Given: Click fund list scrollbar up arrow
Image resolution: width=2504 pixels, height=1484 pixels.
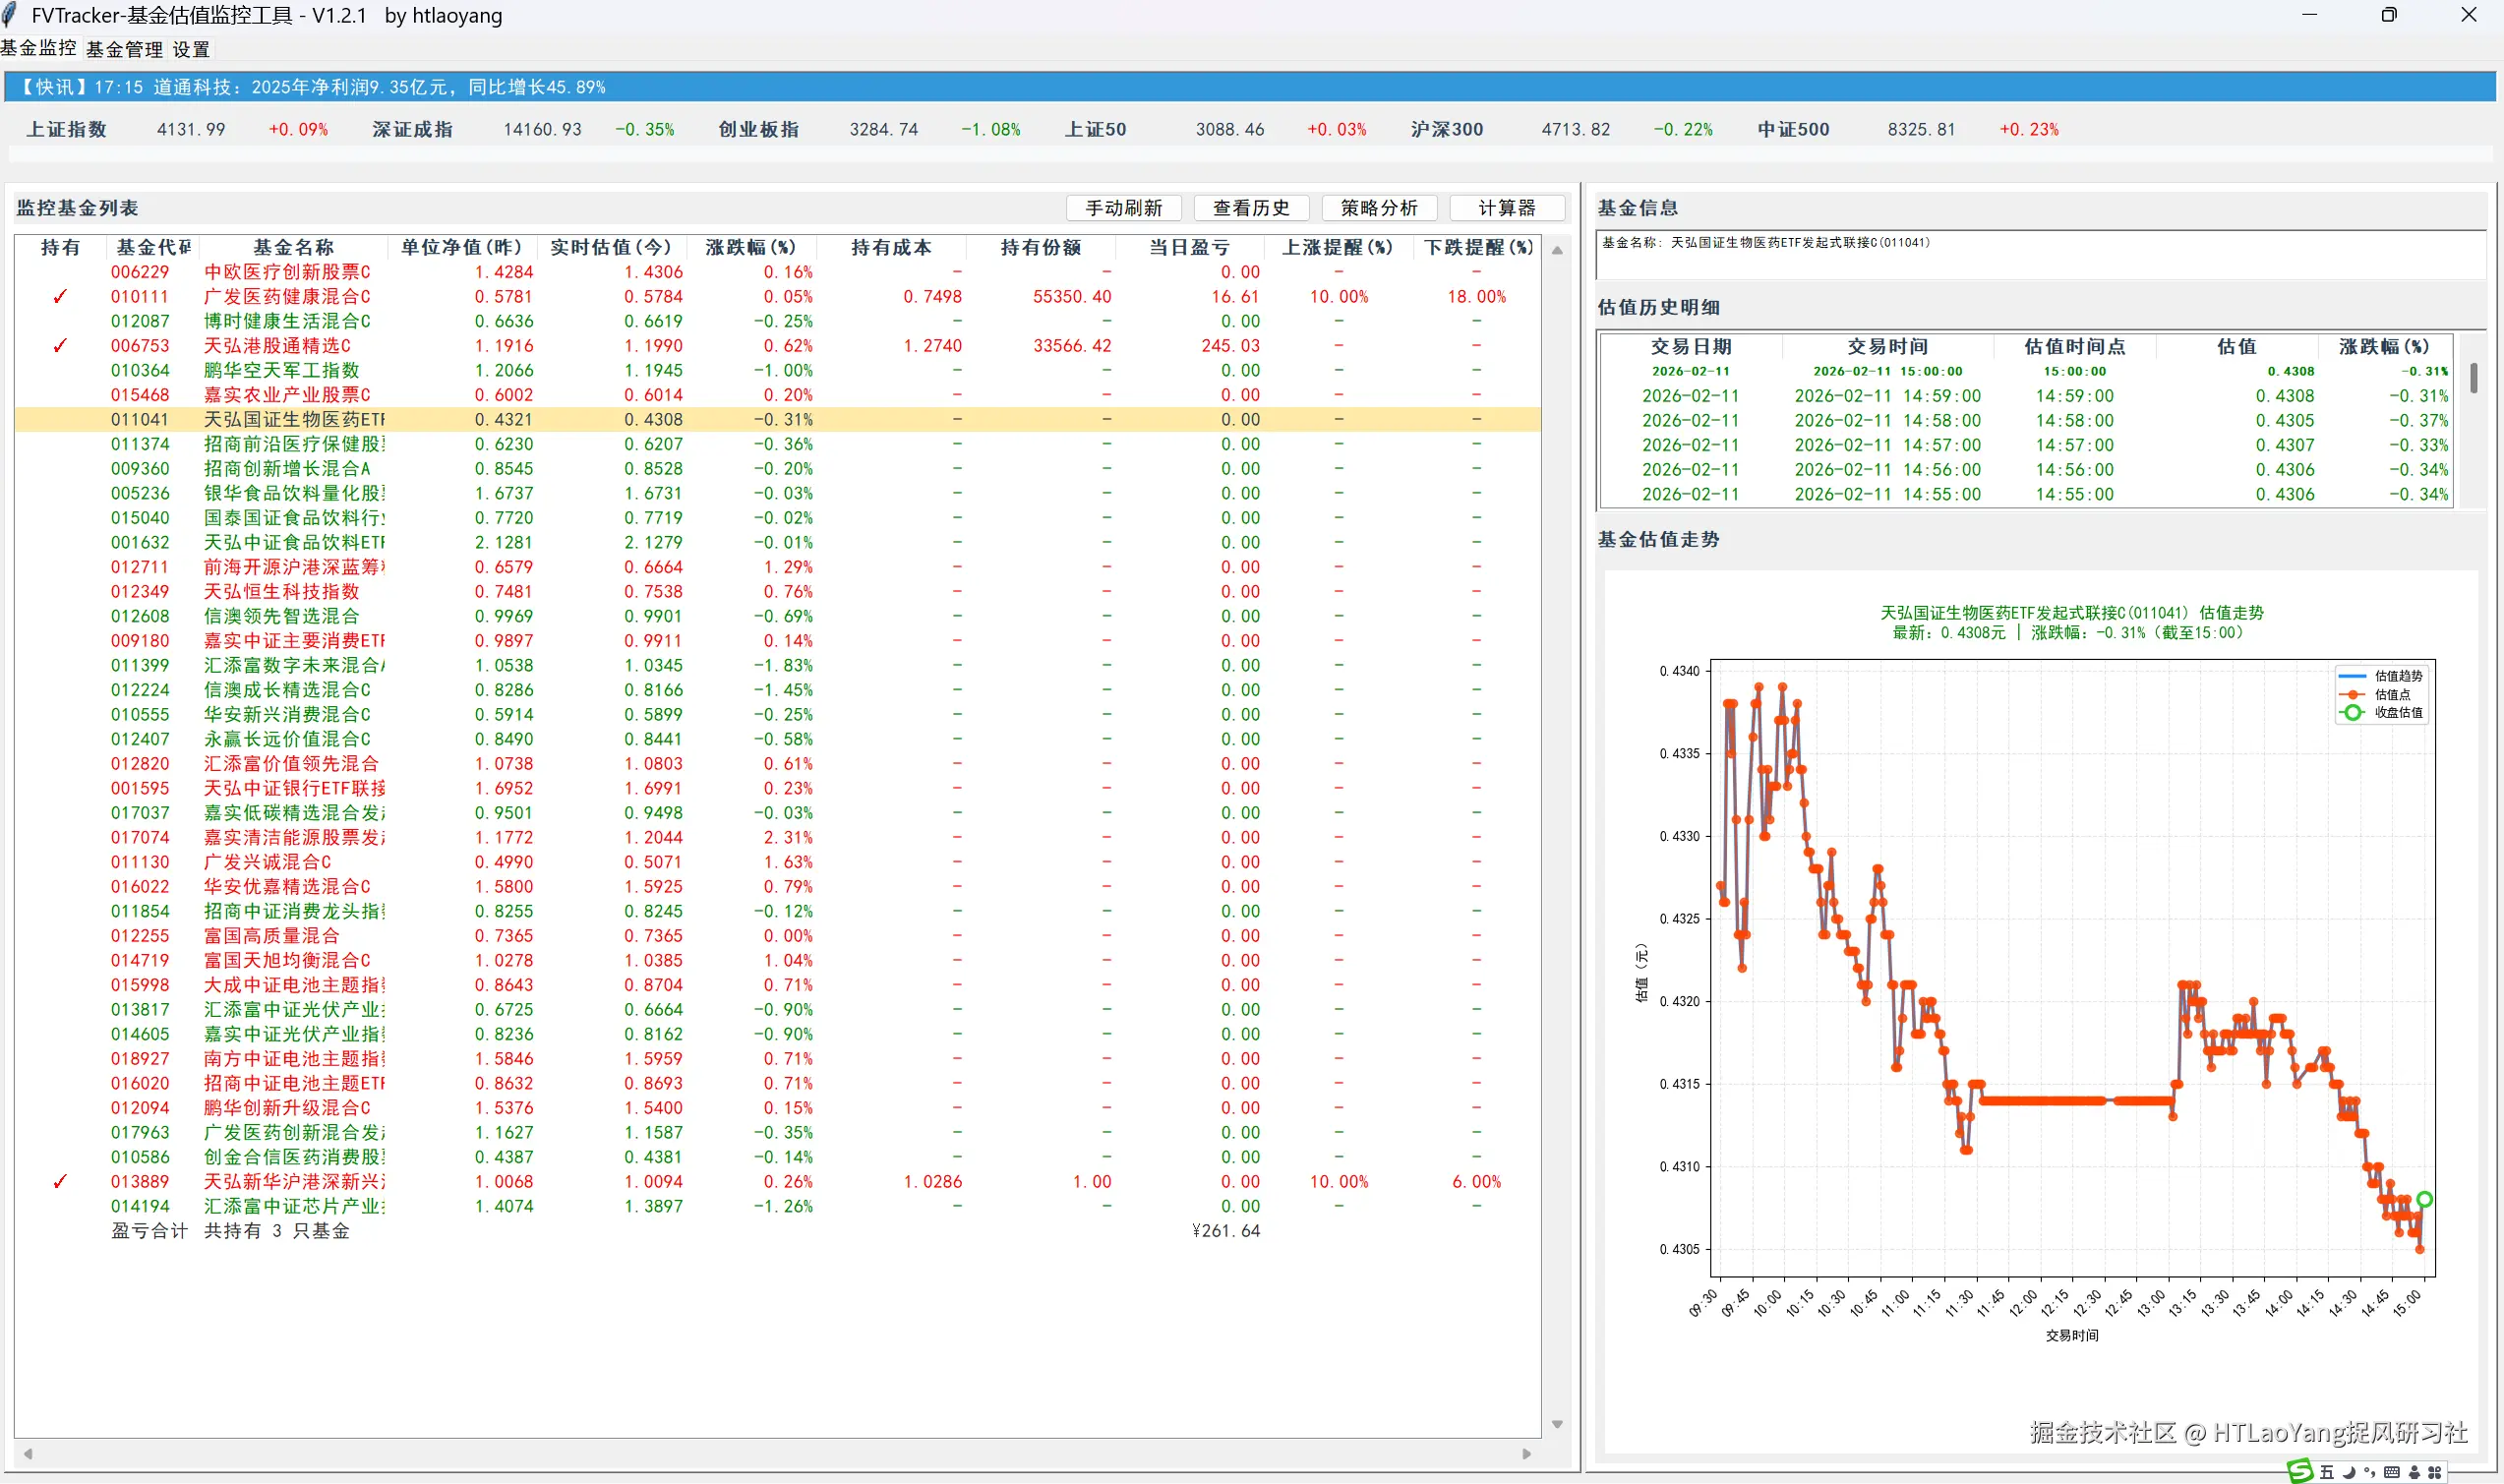Looking at the screenshot, I should click(1556, 250).
